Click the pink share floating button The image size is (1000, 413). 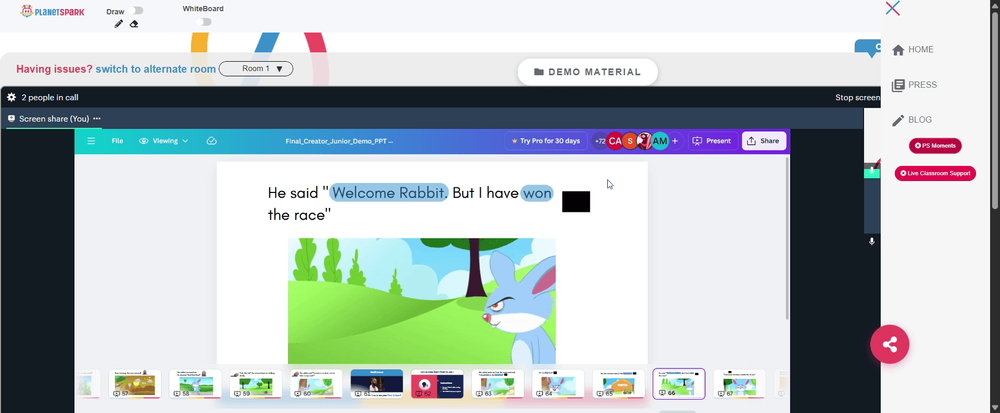coord(890,345)
